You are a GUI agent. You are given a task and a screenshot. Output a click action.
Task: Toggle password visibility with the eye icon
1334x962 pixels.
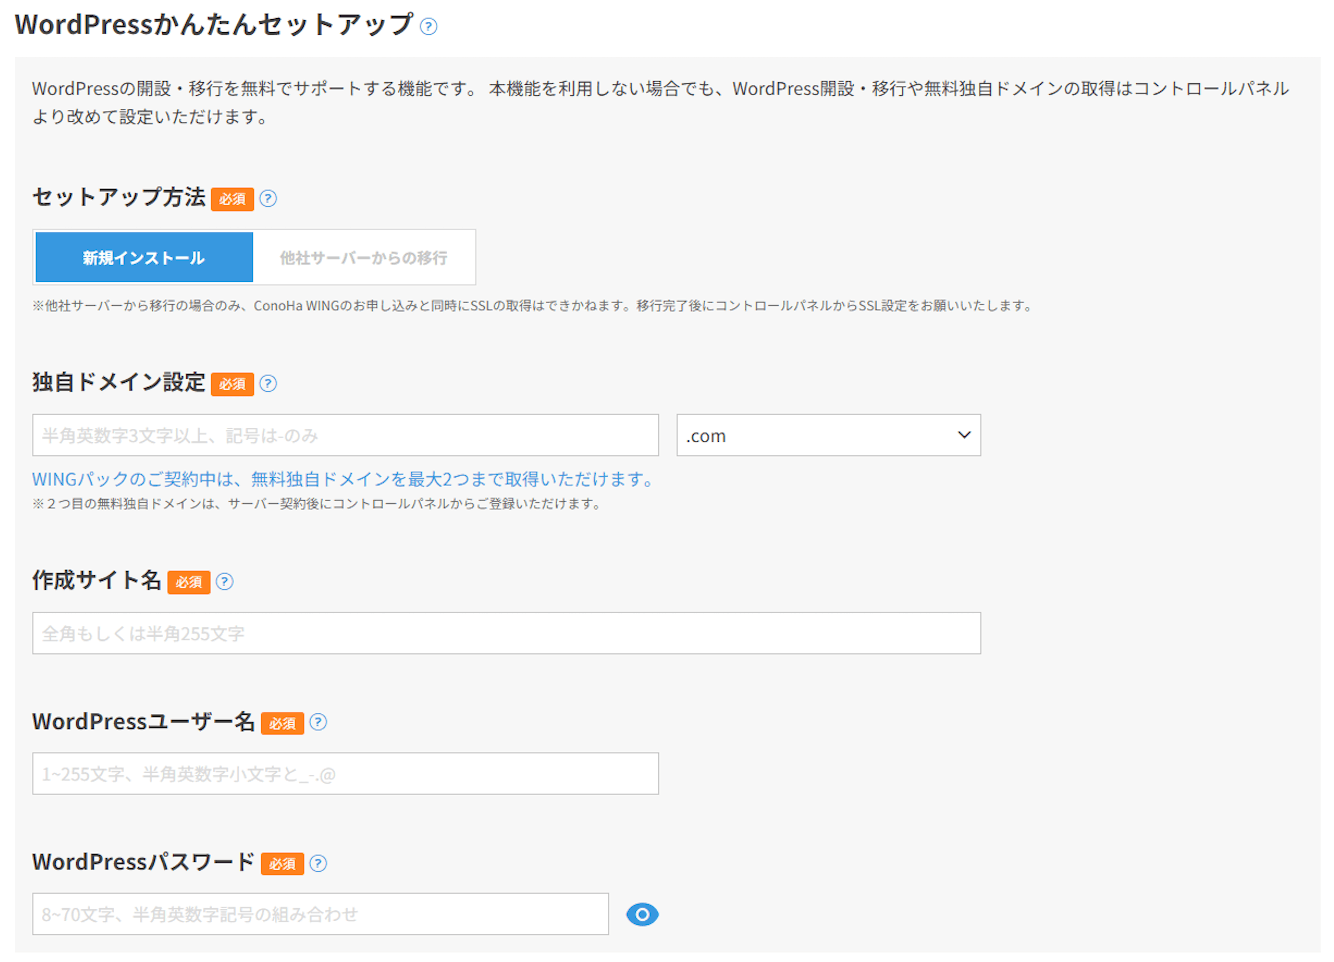(x=642, y=915)
